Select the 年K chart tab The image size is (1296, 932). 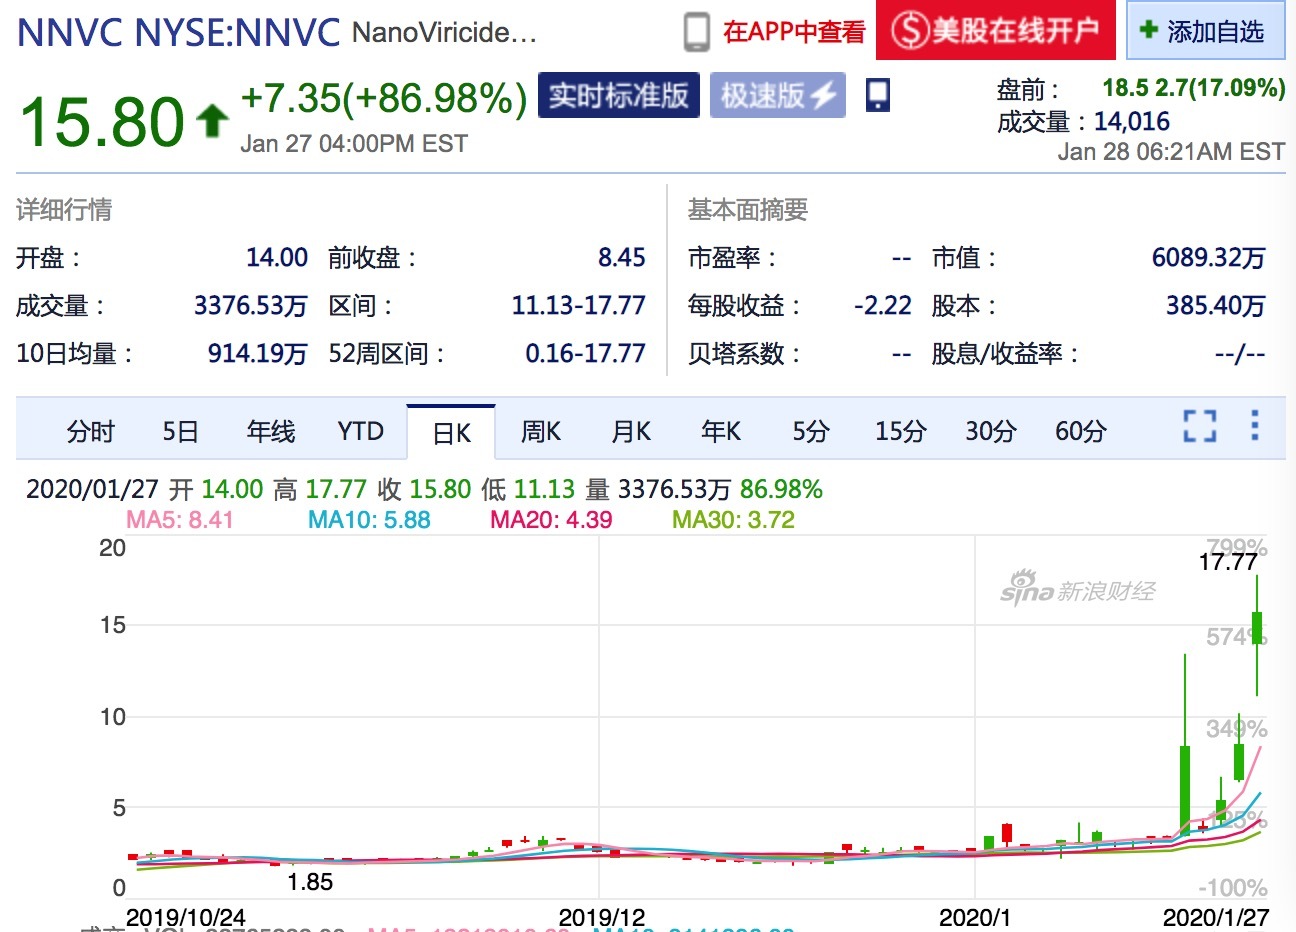(721, 431)
